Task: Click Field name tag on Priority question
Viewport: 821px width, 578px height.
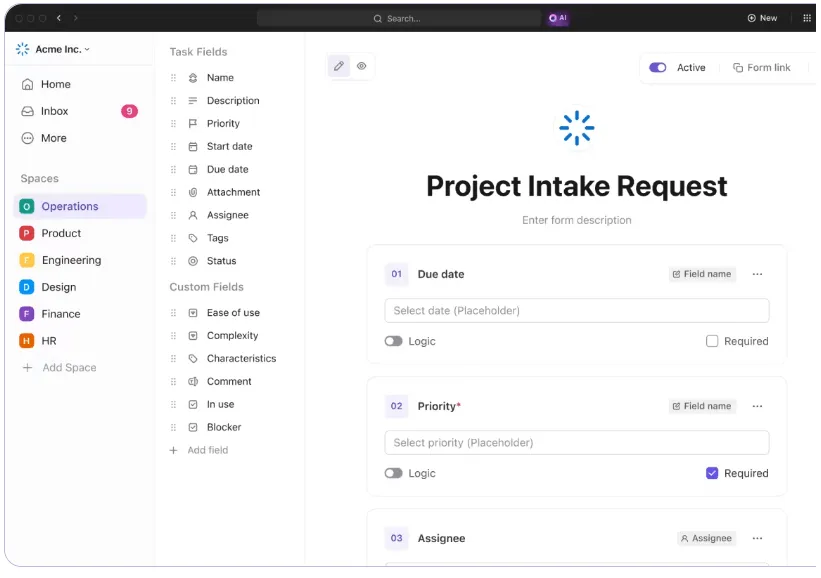Action: (702, 406)
